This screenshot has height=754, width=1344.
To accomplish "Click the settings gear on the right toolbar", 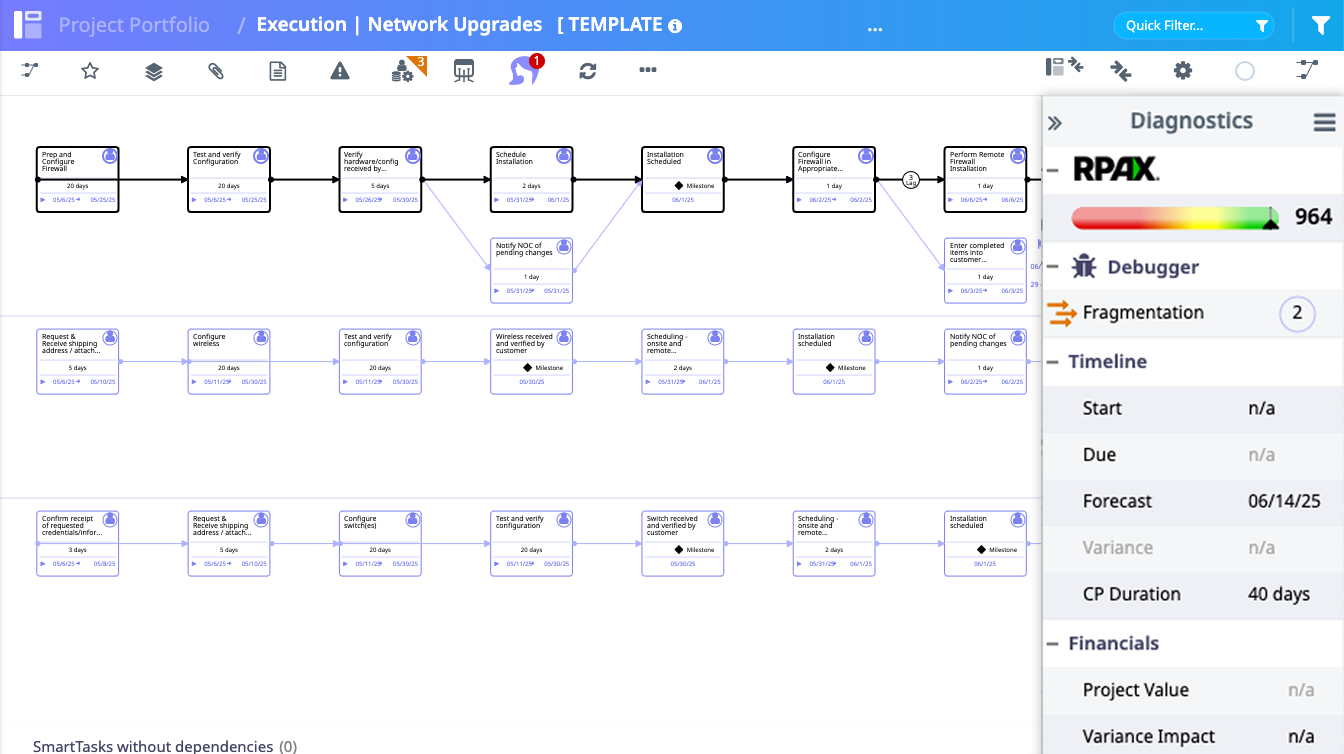I will 1182,70.
